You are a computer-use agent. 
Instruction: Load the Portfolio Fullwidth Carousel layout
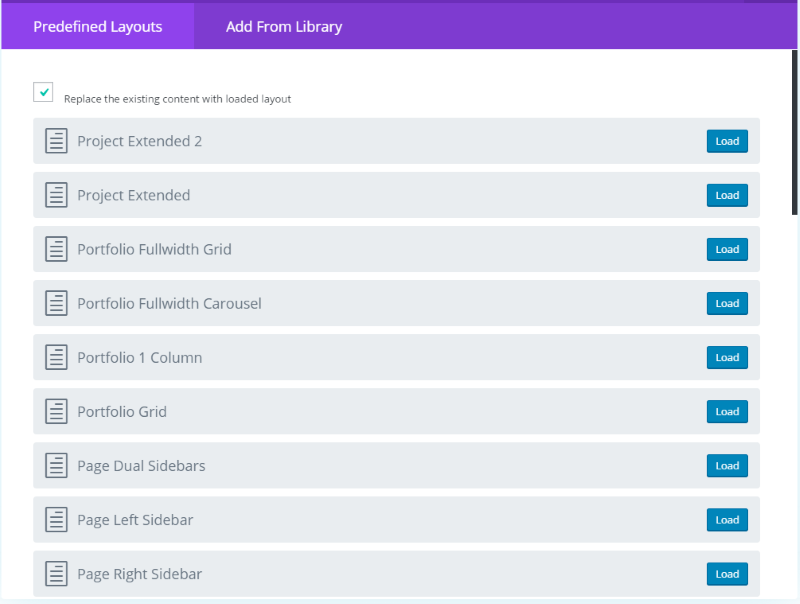727,304
